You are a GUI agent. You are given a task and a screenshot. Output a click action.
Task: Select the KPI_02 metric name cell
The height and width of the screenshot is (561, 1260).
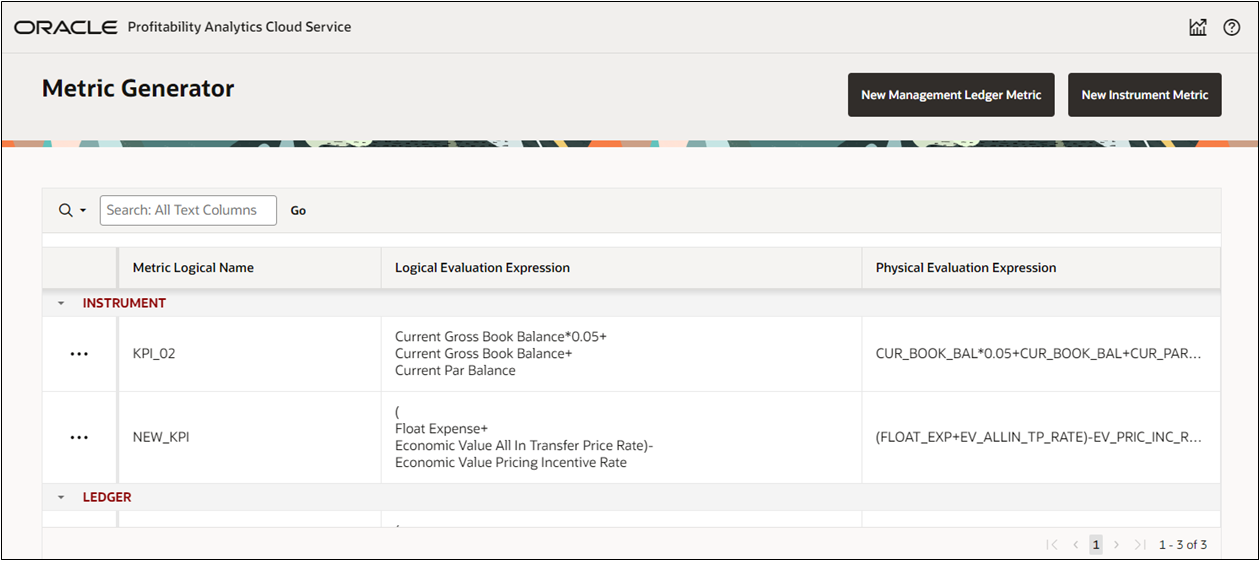[x=249, y=354]
